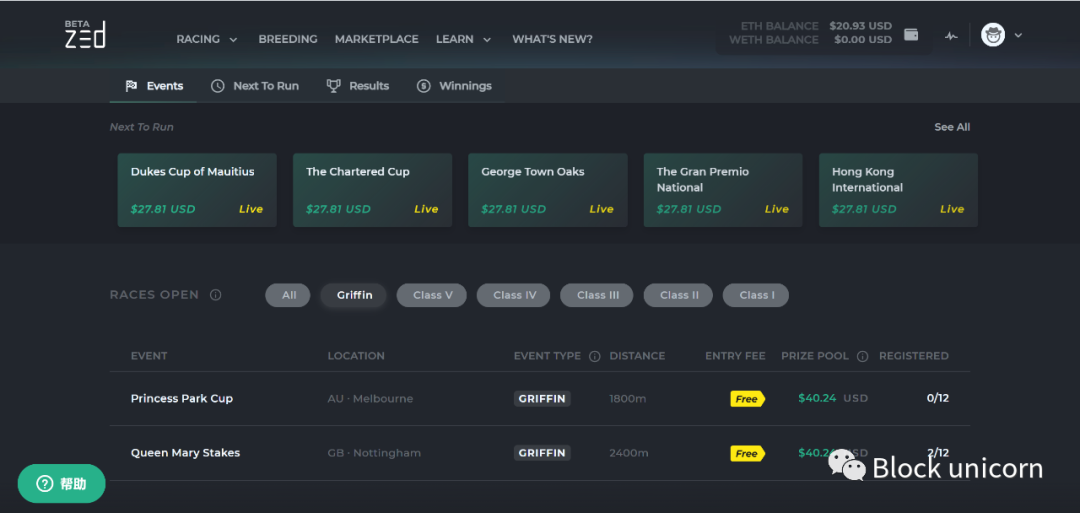This screenshot has height=513, width=1080.
Task: Select the Class IV filter
Action: (x=514, y=295)
